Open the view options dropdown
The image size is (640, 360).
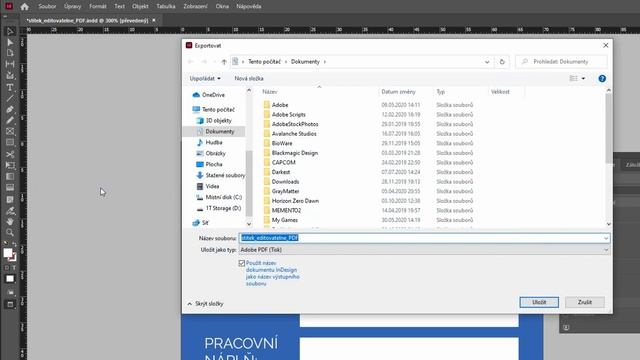click(x=583, y=78)
